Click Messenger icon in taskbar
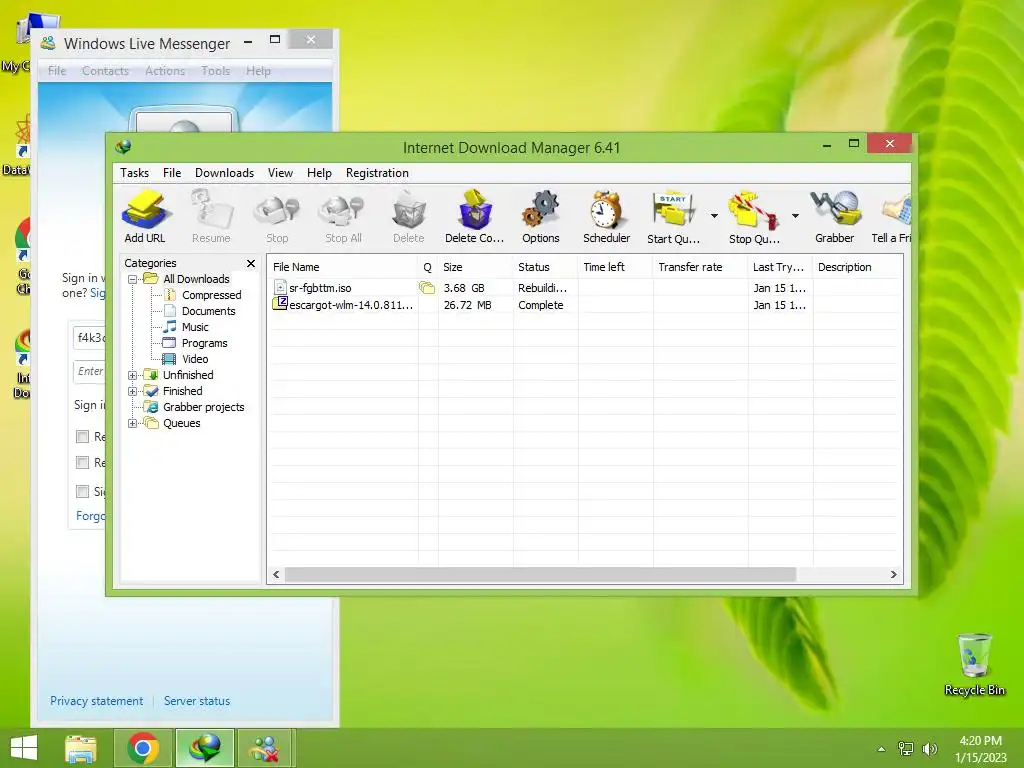Viewport: 1024px width, 768px height. coord(265,748)
